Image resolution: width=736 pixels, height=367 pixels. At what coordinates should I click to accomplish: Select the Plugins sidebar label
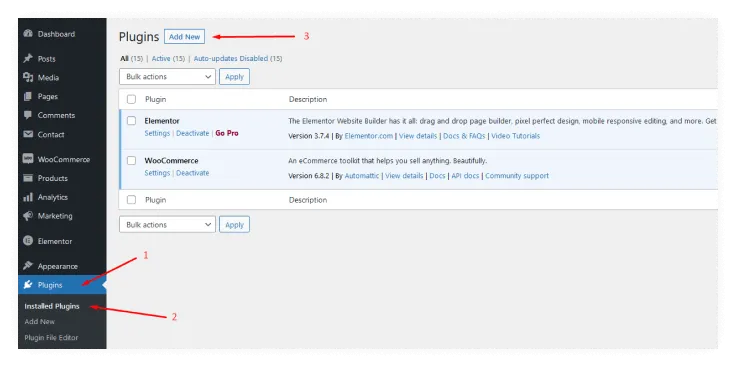(50, 285)
